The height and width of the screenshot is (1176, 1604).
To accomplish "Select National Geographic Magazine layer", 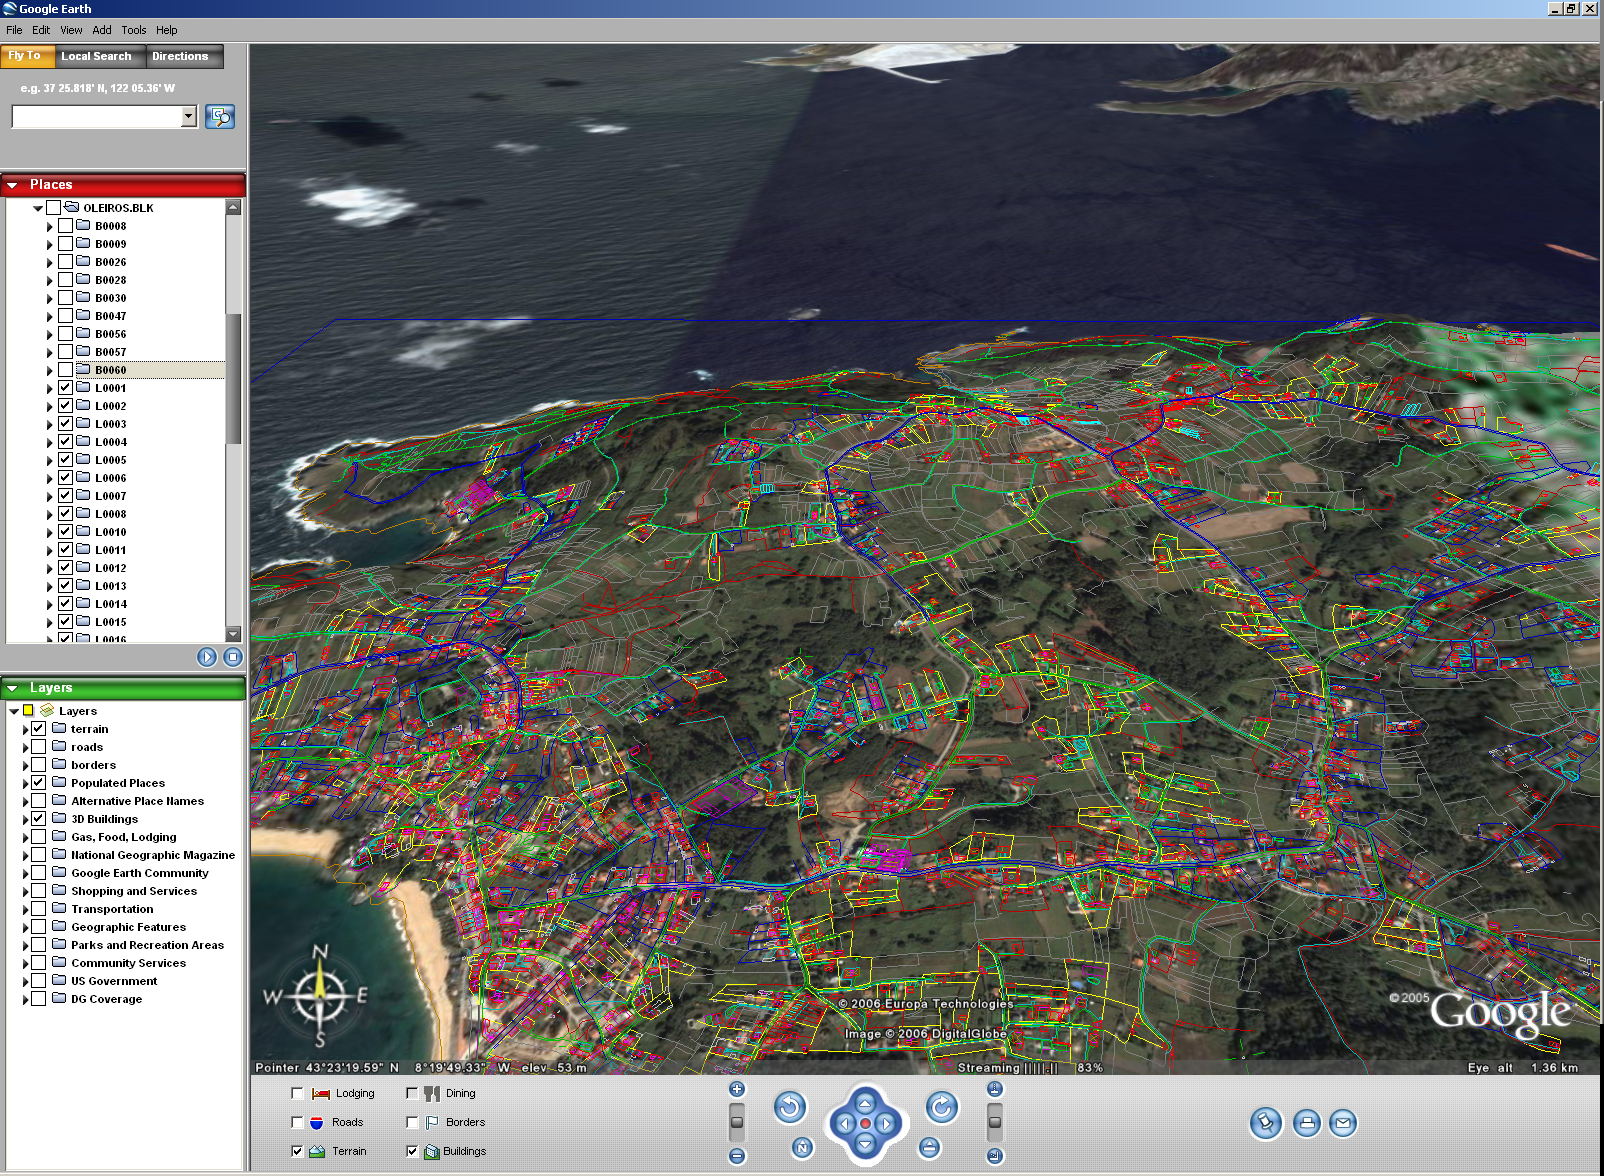I will [153, 855].
